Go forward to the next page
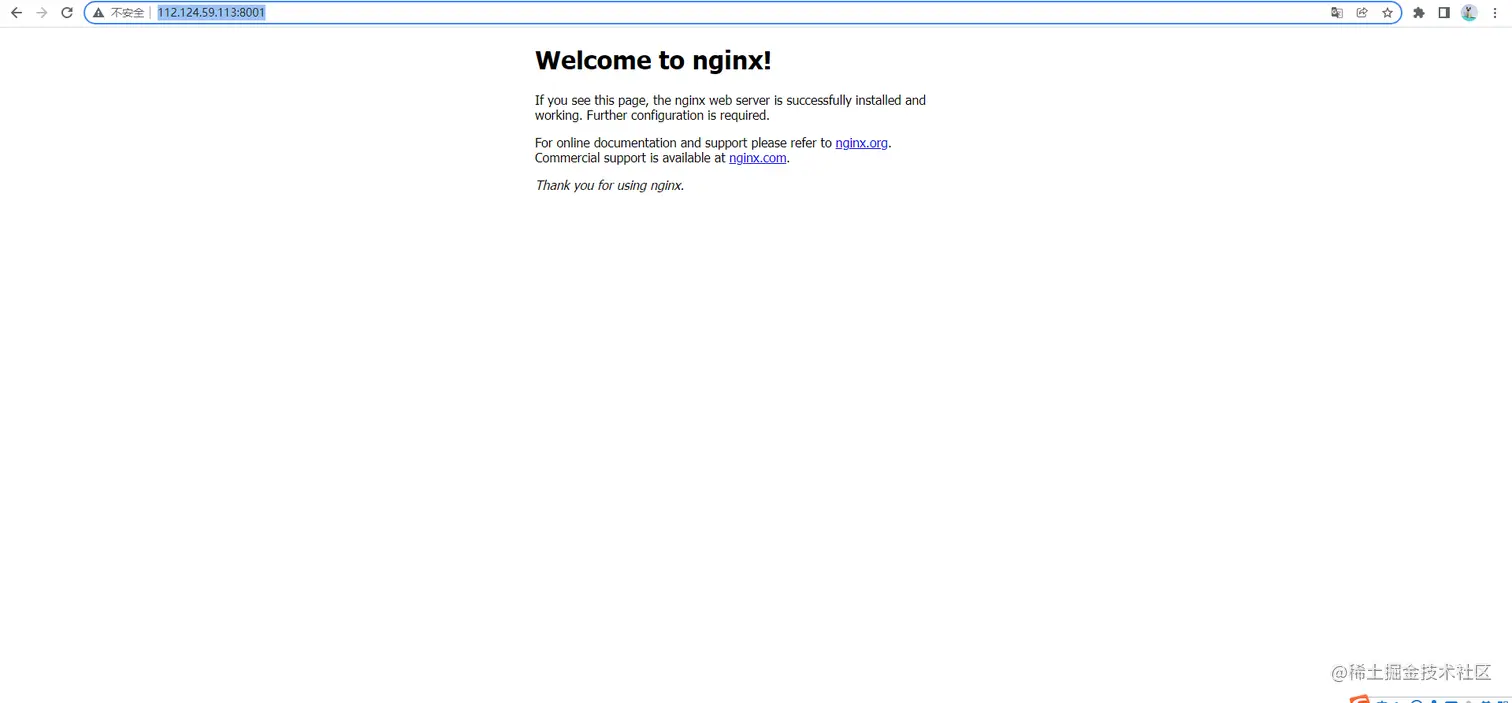Screen dimensions: 1512x703 tap(42, 13)
